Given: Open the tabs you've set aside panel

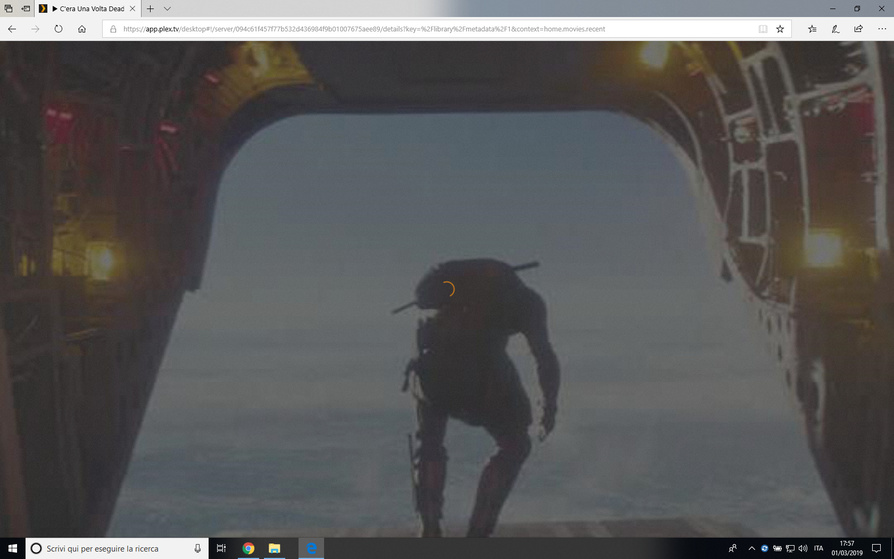Looking at the screenshot, I should point(9,9).
